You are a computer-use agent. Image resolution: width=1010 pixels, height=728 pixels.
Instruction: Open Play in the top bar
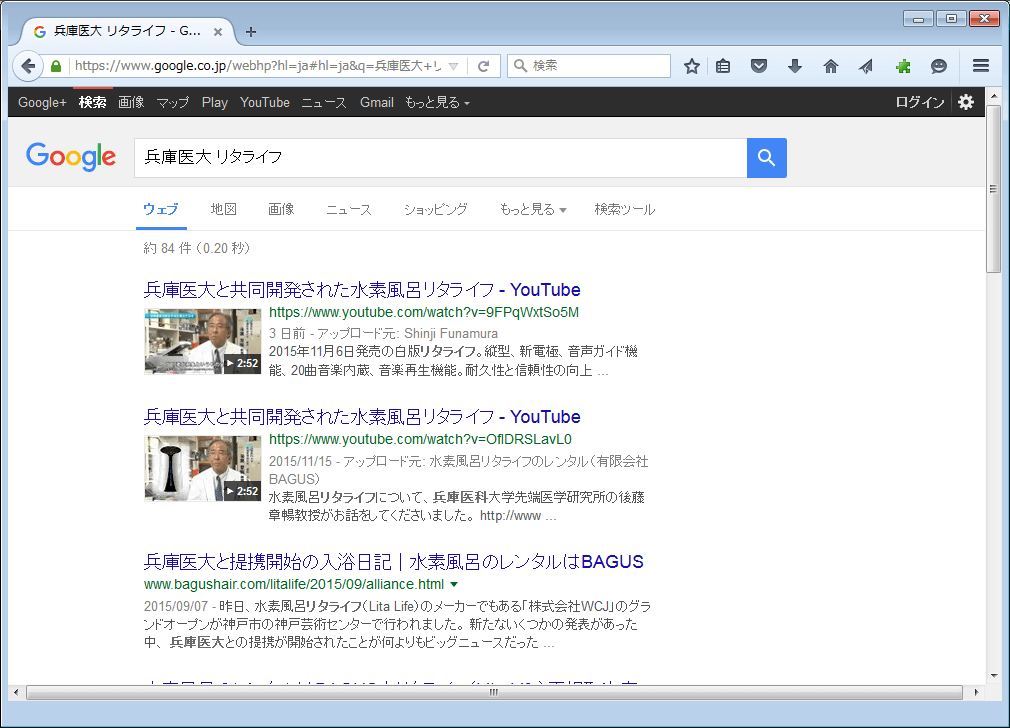click(x=214, y=102)
